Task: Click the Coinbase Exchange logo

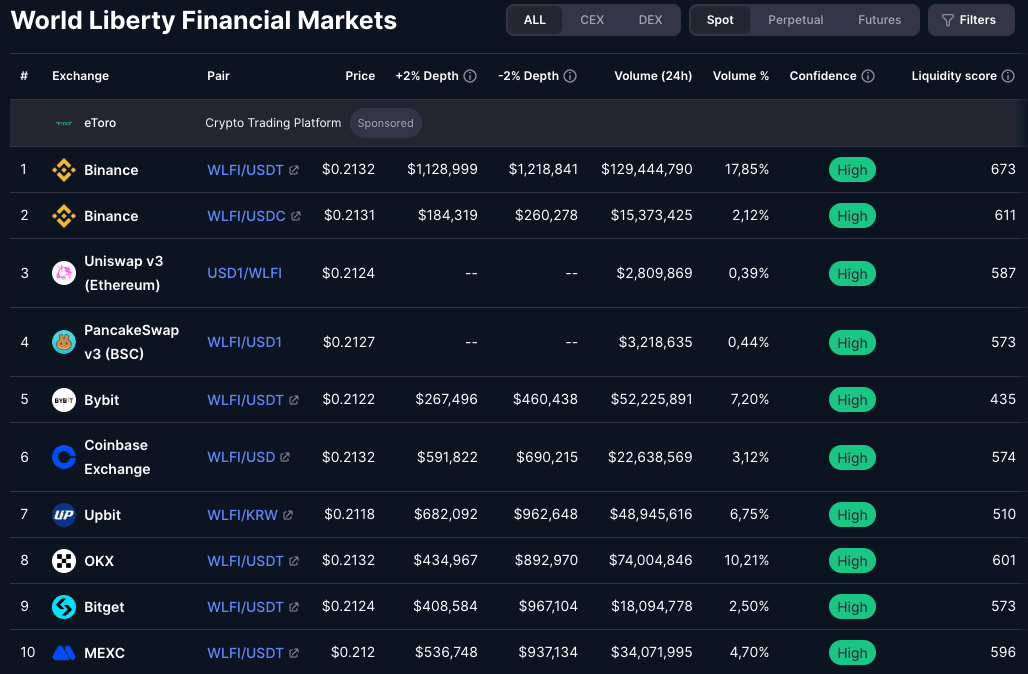Action: (x=64, y=457)
